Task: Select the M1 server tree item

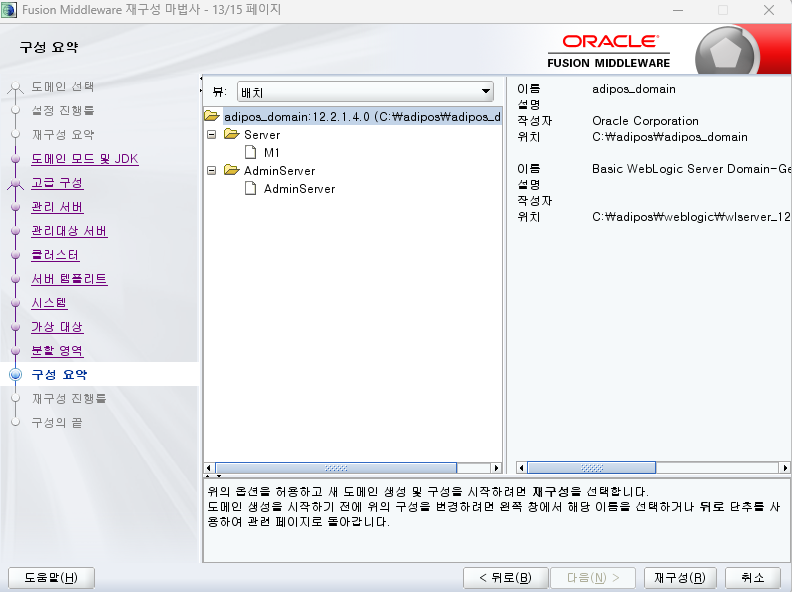Action: tap(271, 153)
